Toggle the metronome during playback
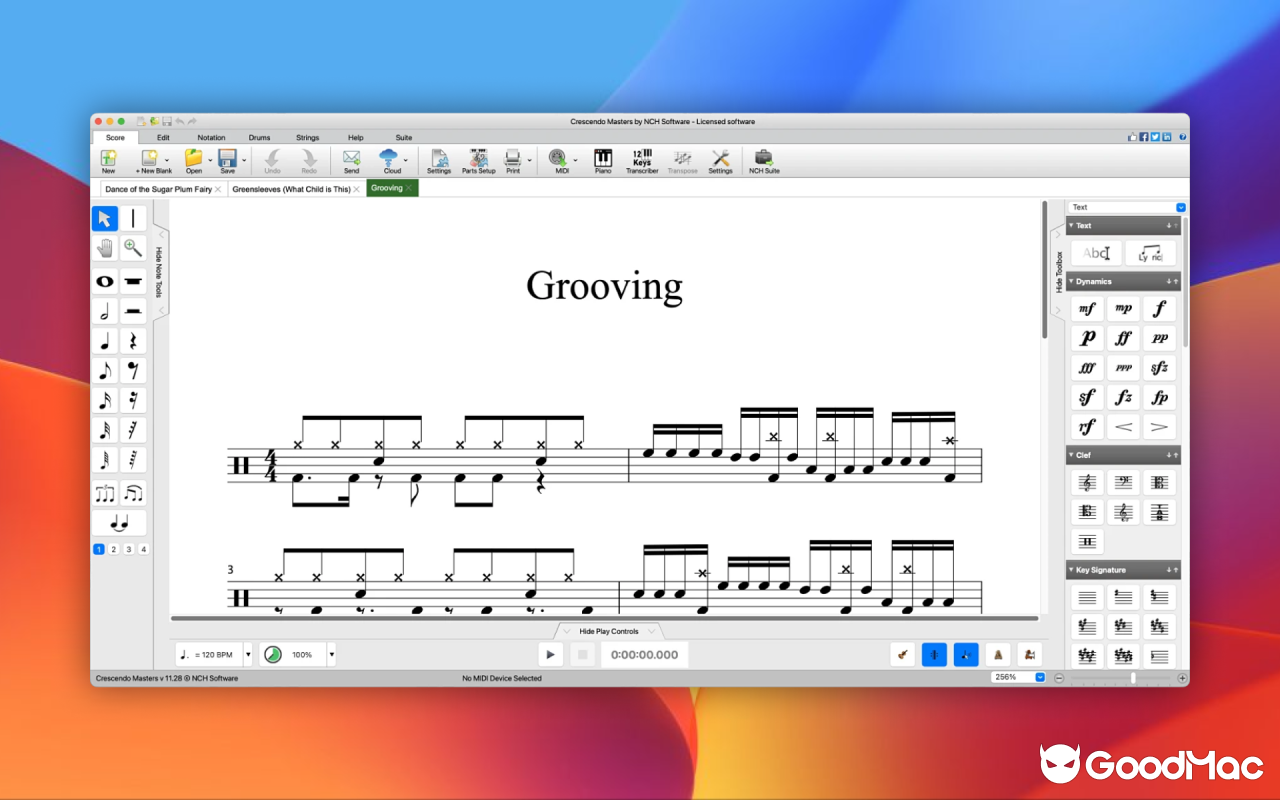Image resolution: width=1280 pixels, height=800 pixels. point(999,654)
